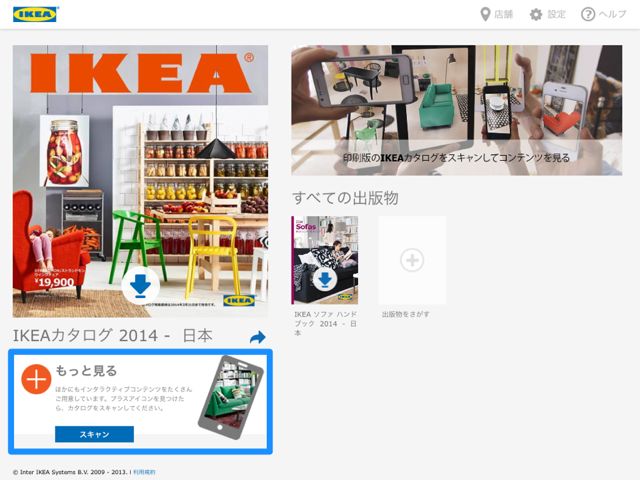
Task: Open settings via the gear icon
Action: 536,15
